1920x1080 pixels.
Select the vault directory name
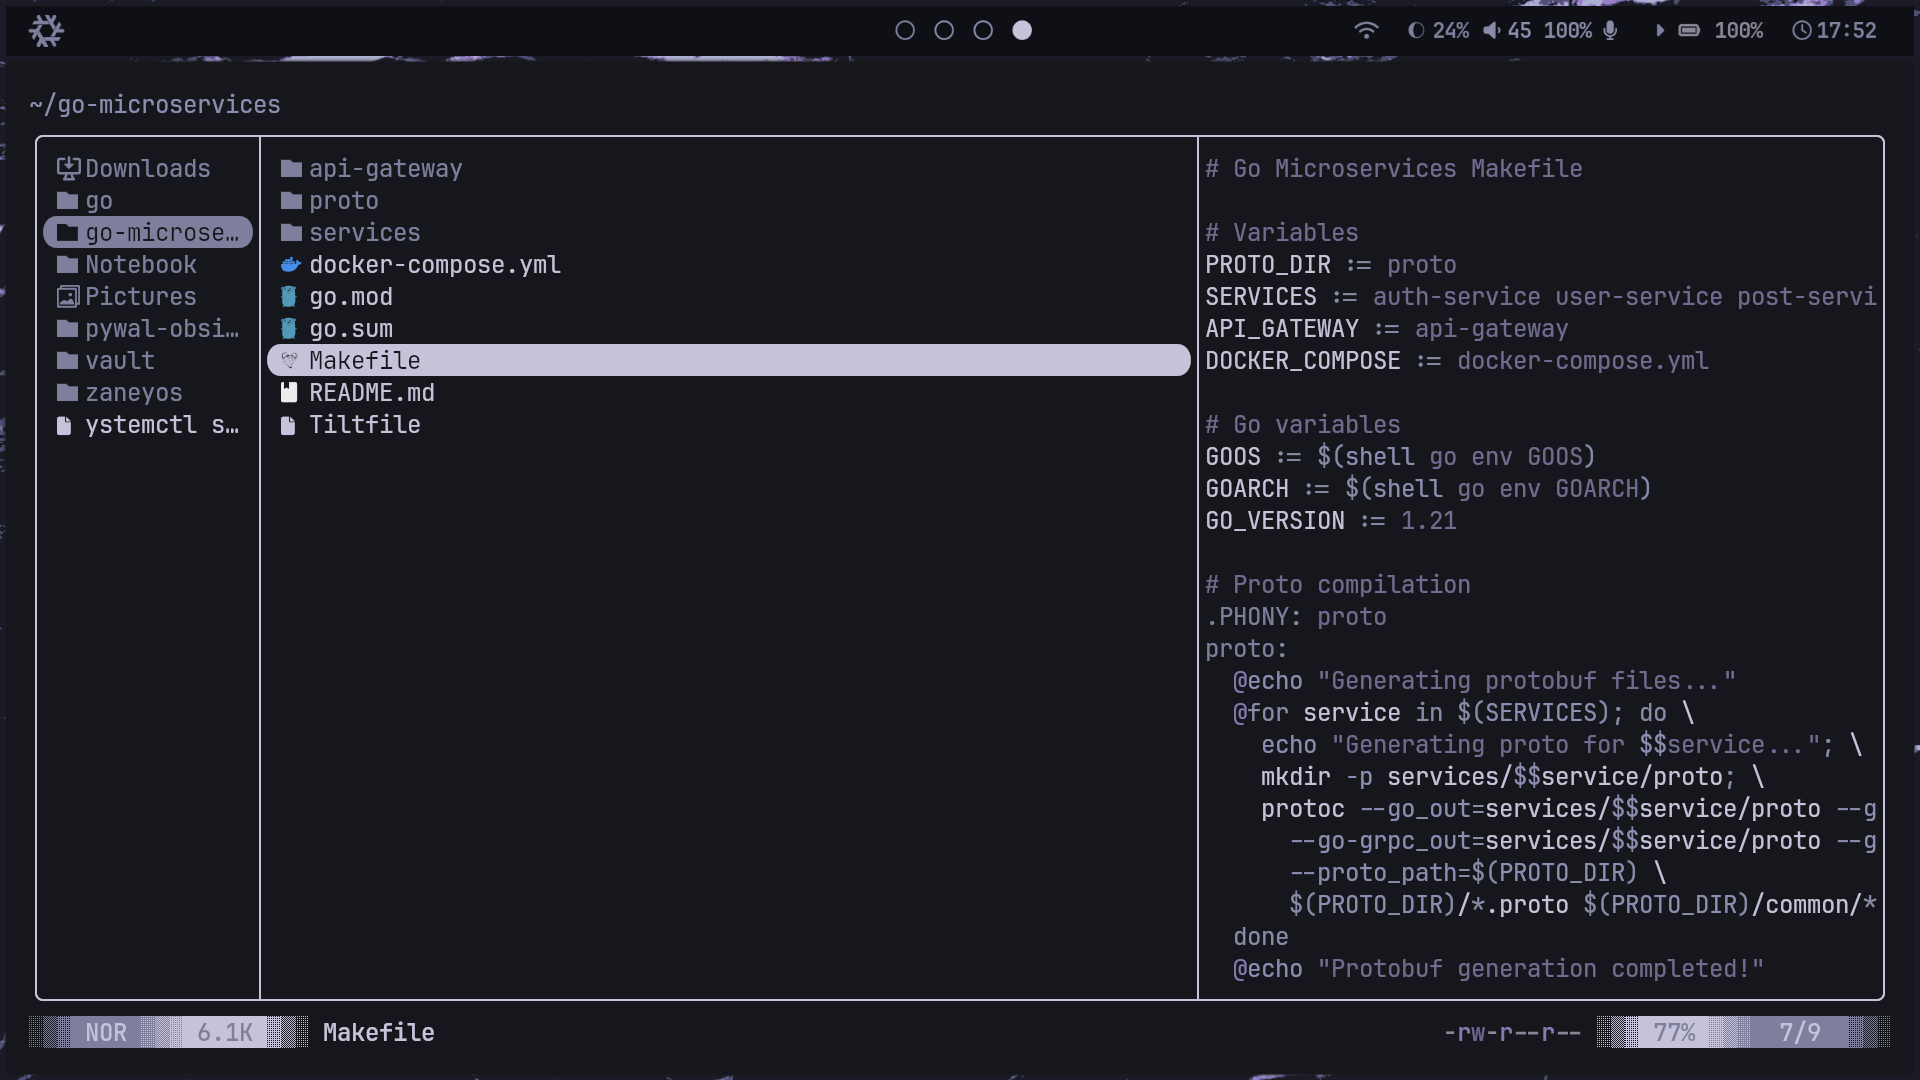pyautogui.click(x=120, y=360)
